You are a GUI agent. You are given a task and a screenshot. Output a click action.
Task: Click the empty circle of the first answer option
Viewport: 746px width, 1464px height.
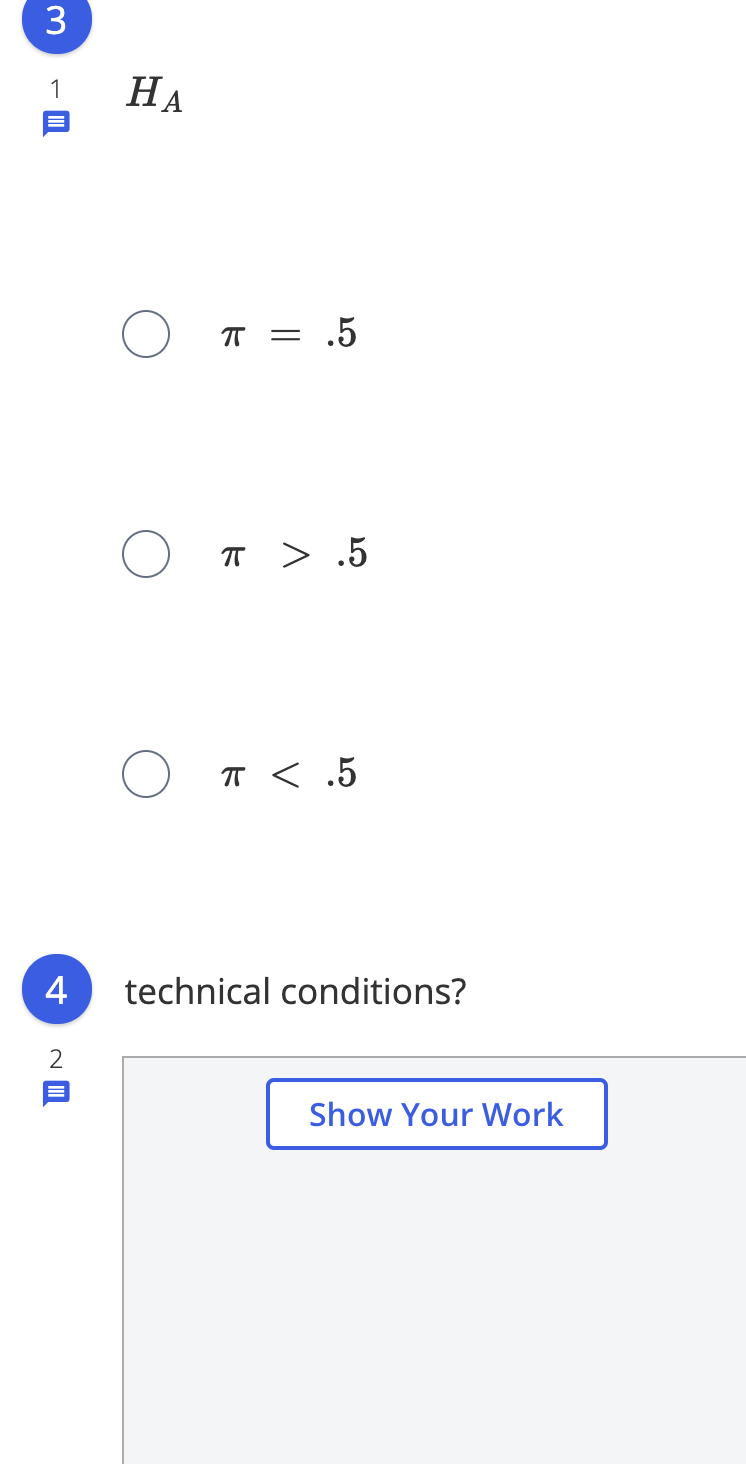click(146, 334)
